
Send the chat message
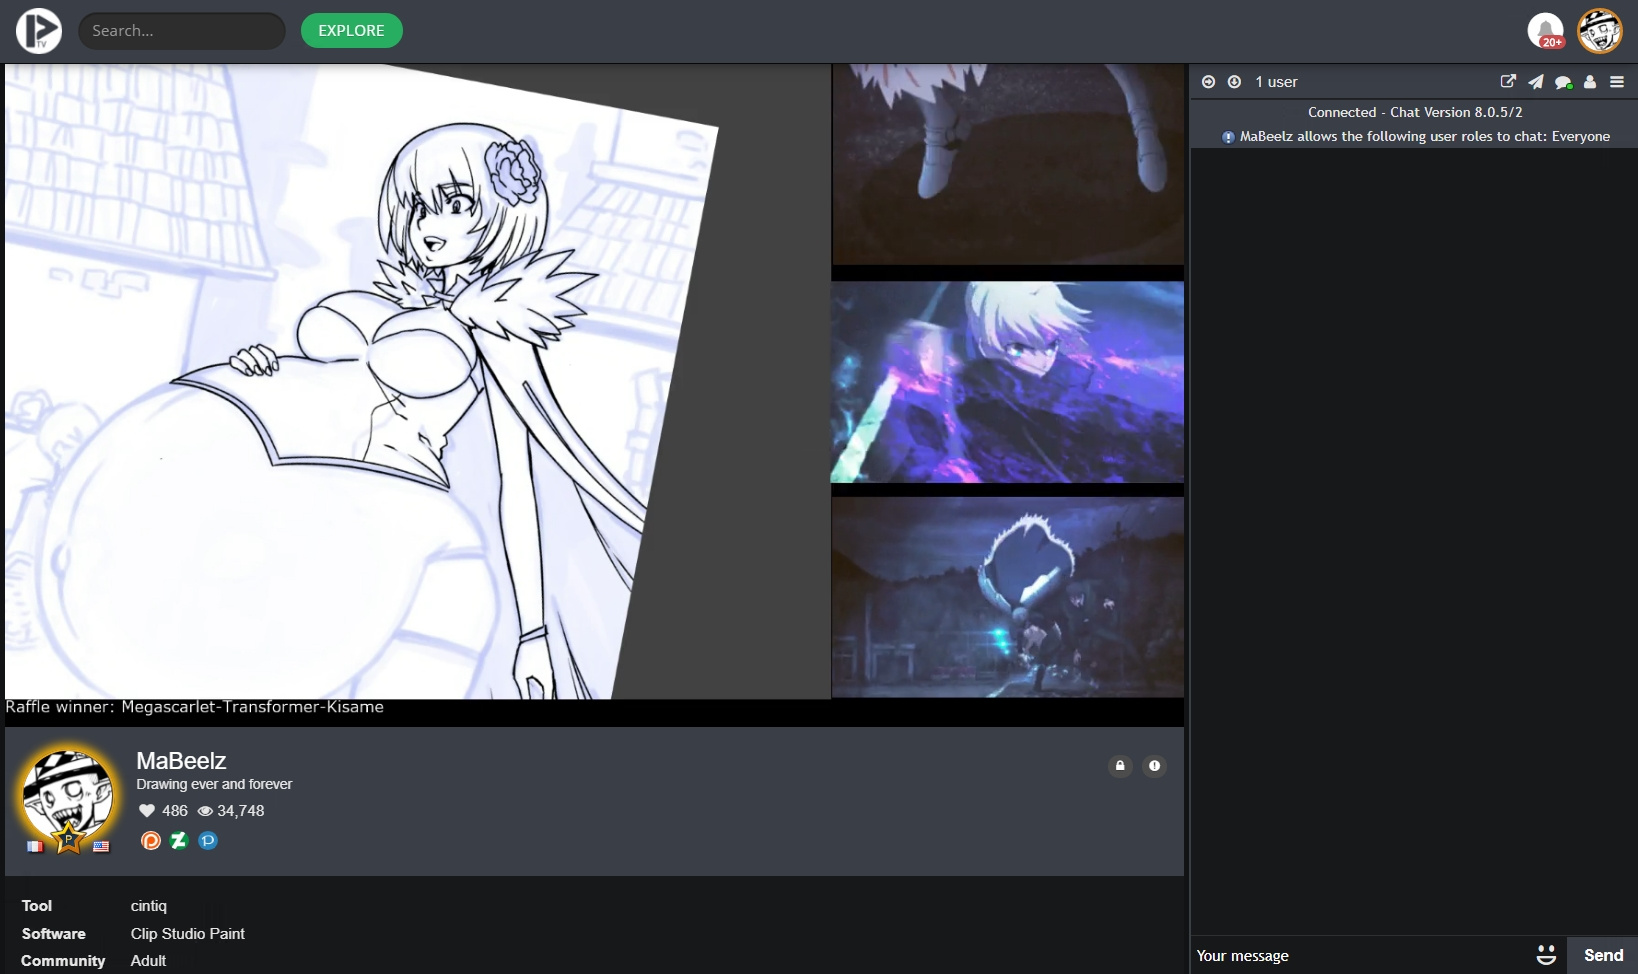1603,955
